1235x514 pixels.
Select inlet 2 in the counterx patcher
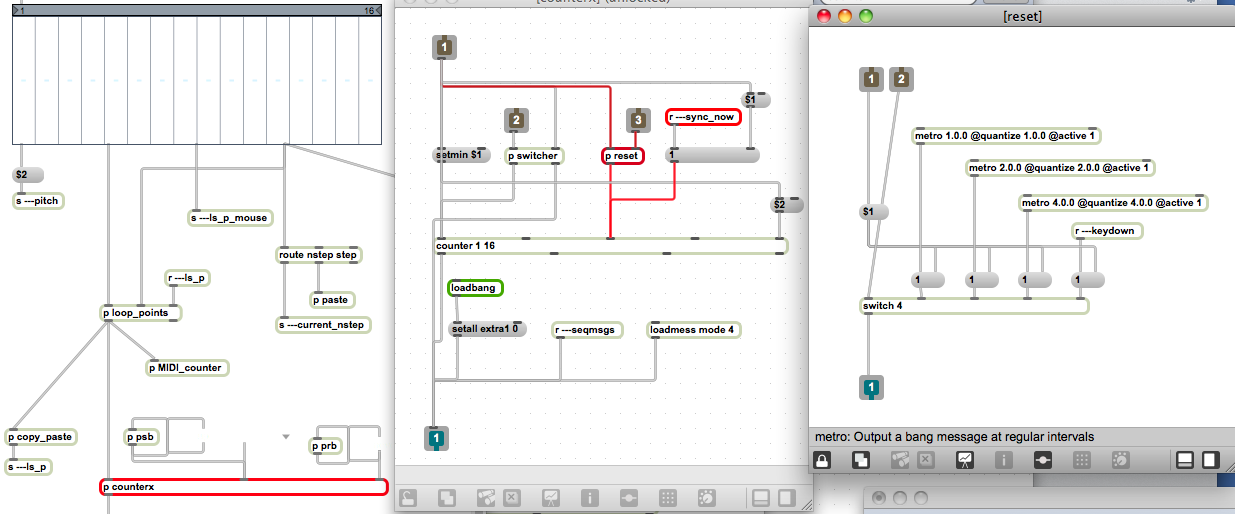click(516, 120)
